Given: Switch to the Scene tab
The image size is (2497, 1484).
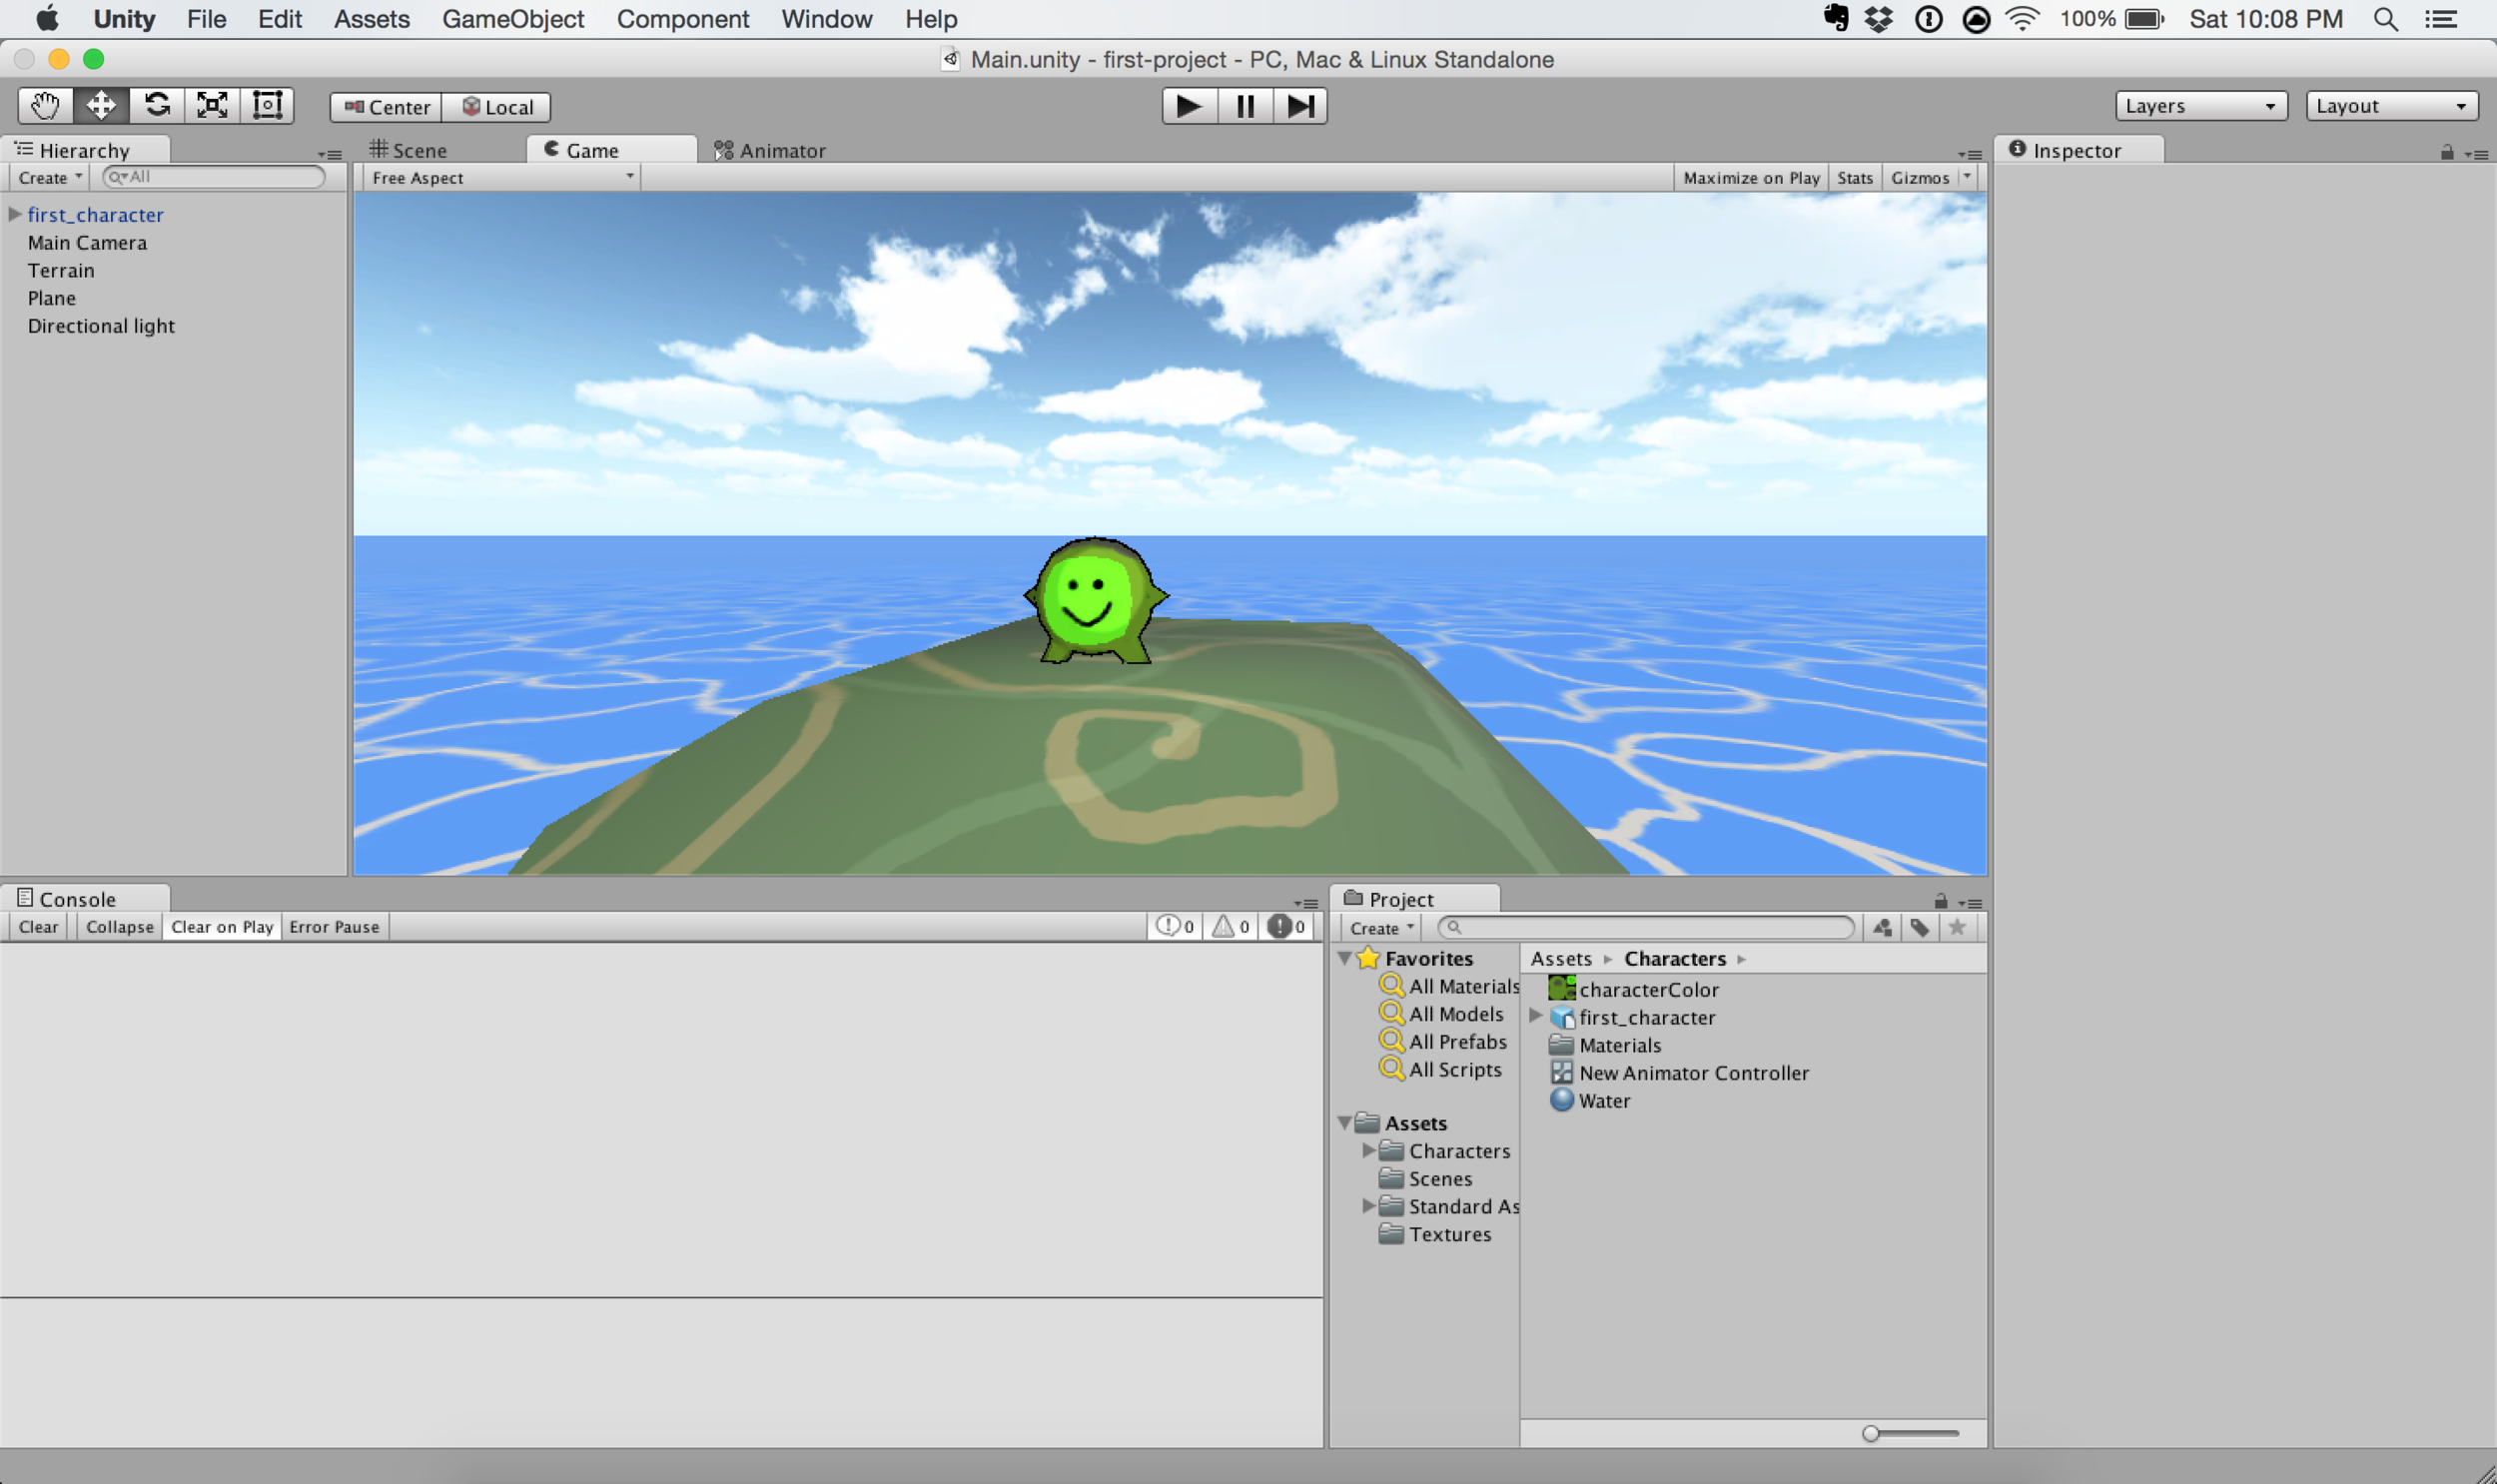Looking at the screenshot, I should [x=409, y=150].
